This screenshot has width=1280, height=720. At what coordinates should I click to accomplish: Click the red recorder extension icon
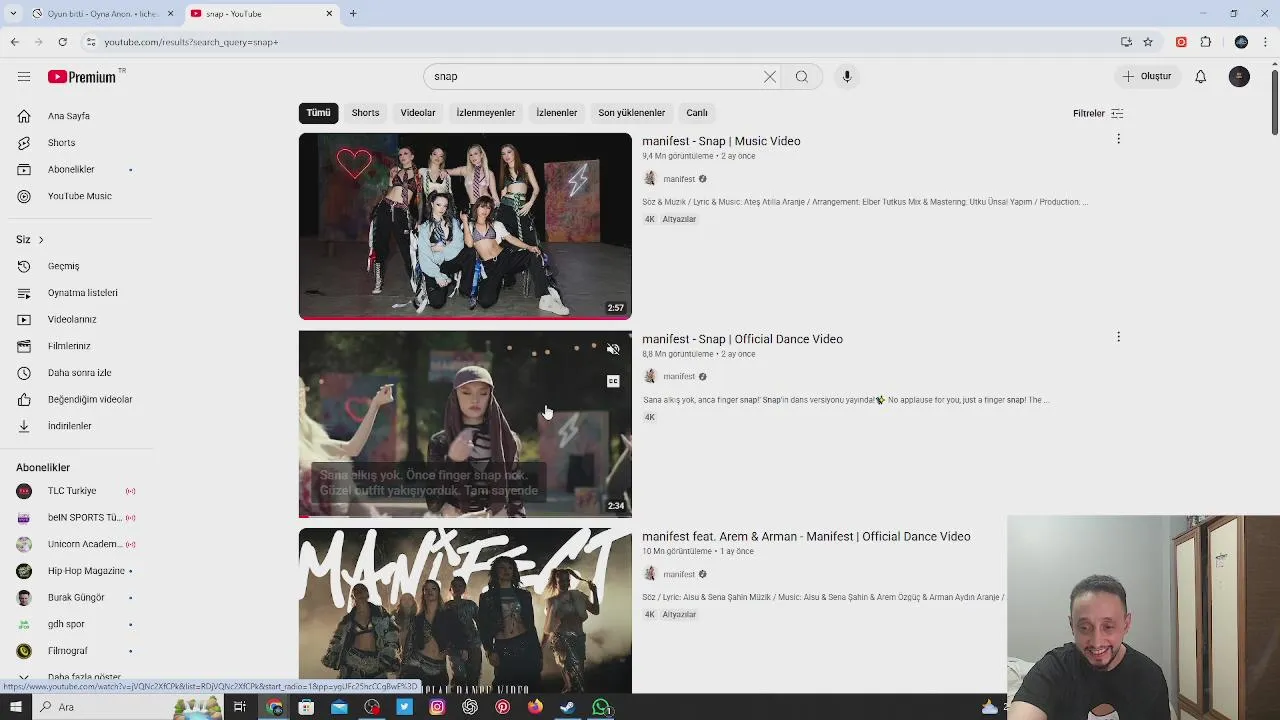tap(1181, 42)
